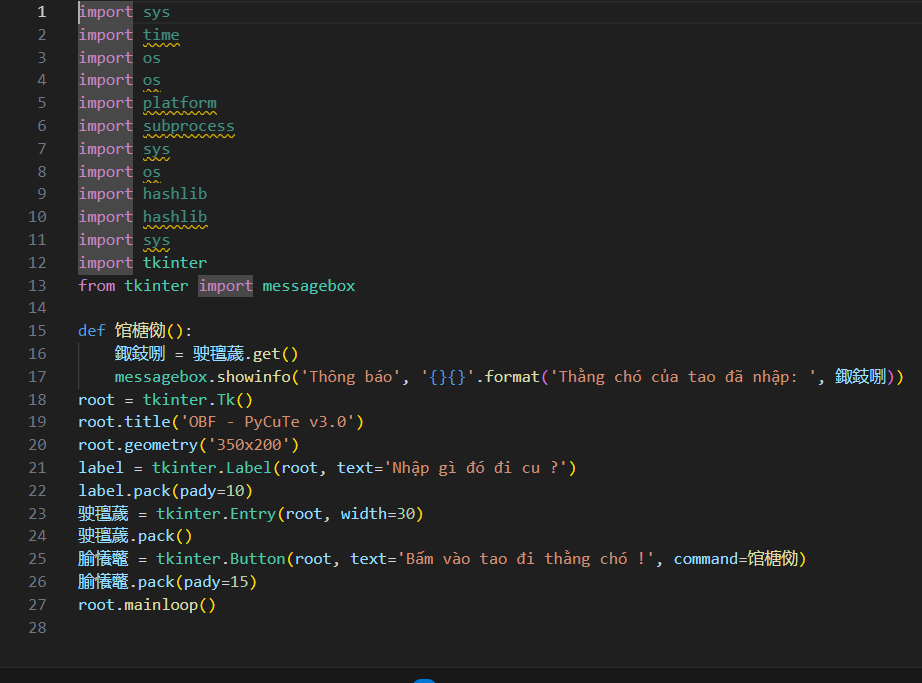
Task: Click underlined 'hashlib' on line 10
Action: [x=175, y=217]
